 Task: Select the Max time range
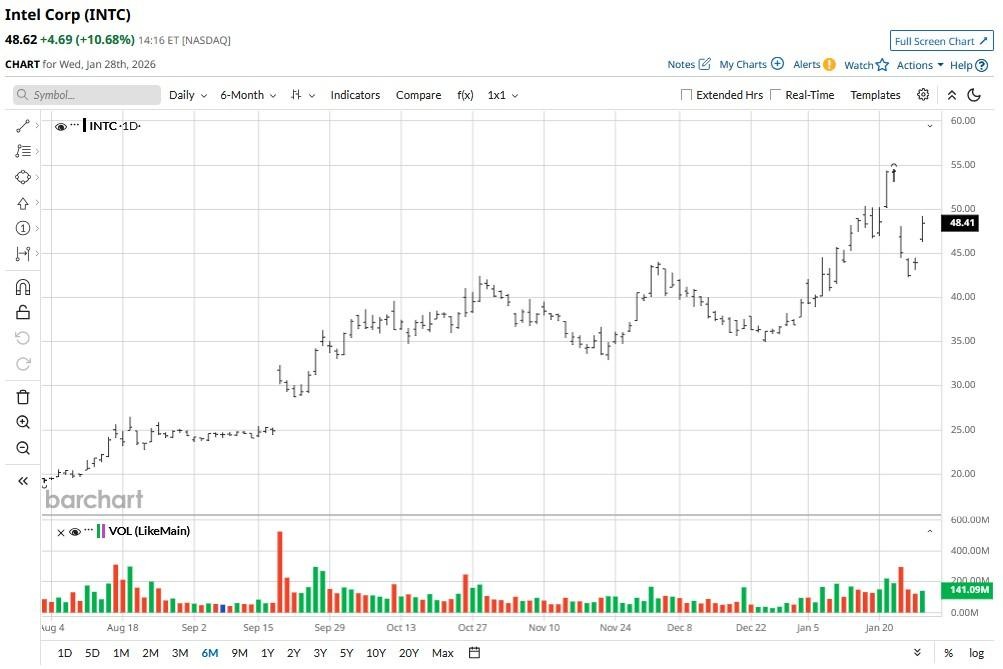pos(443,653)
